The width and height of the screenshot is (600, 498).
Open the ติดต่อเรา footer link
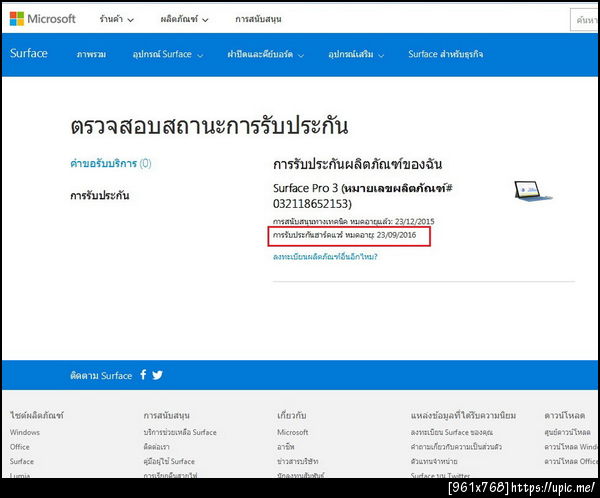click(x=157, y=447)
